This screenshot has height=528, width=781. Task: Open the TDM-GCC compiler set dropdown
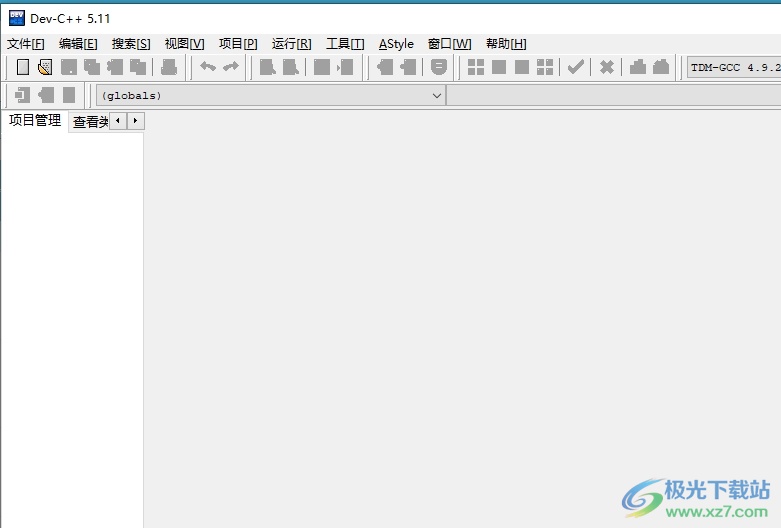point(734,67)
